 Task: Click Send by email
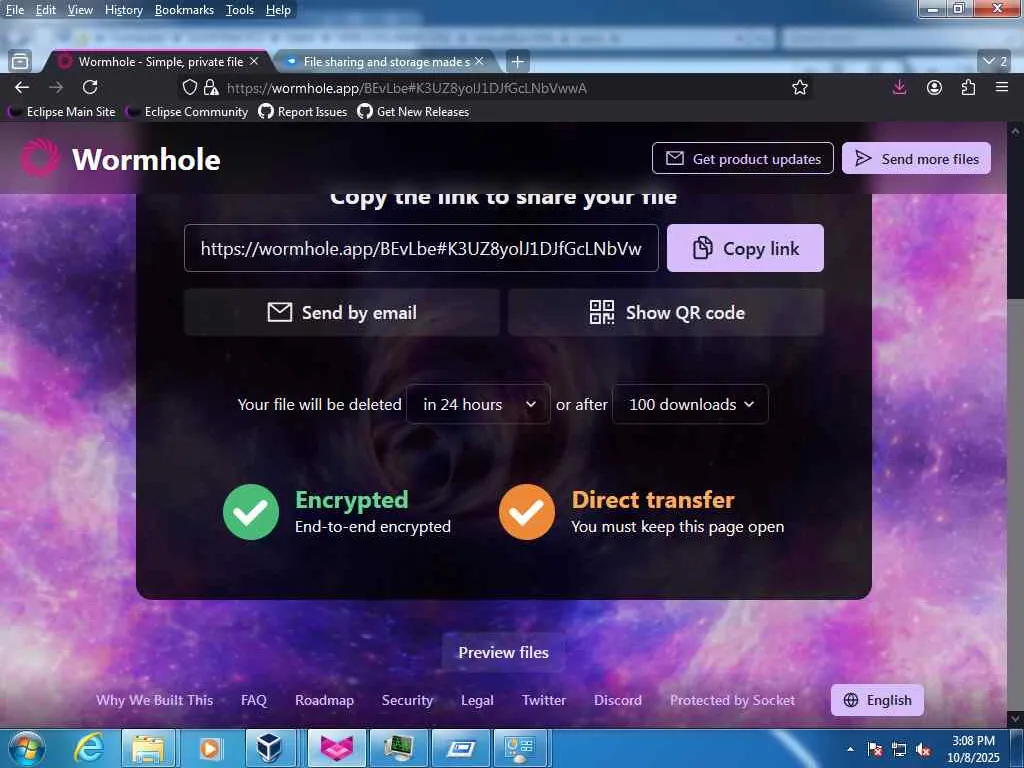point(342,312)
